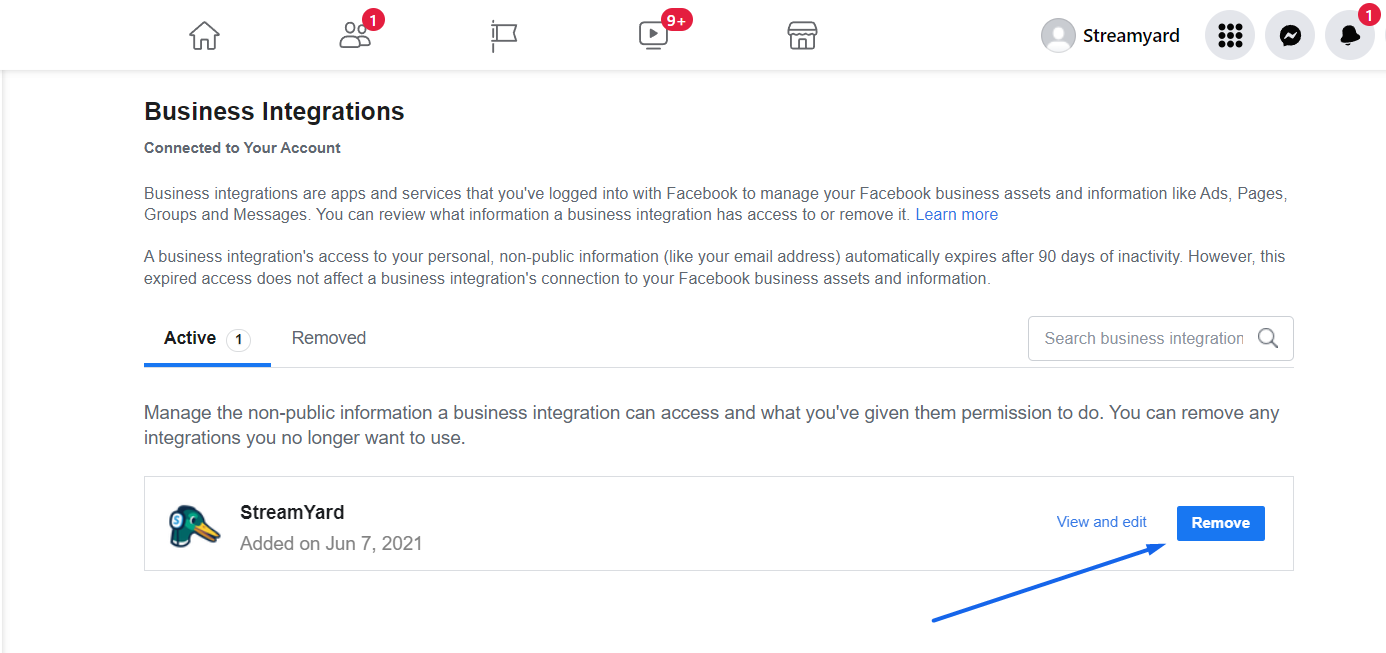Switch to the Active tab
The image size is (1386, 653).
tap(190, 338)
